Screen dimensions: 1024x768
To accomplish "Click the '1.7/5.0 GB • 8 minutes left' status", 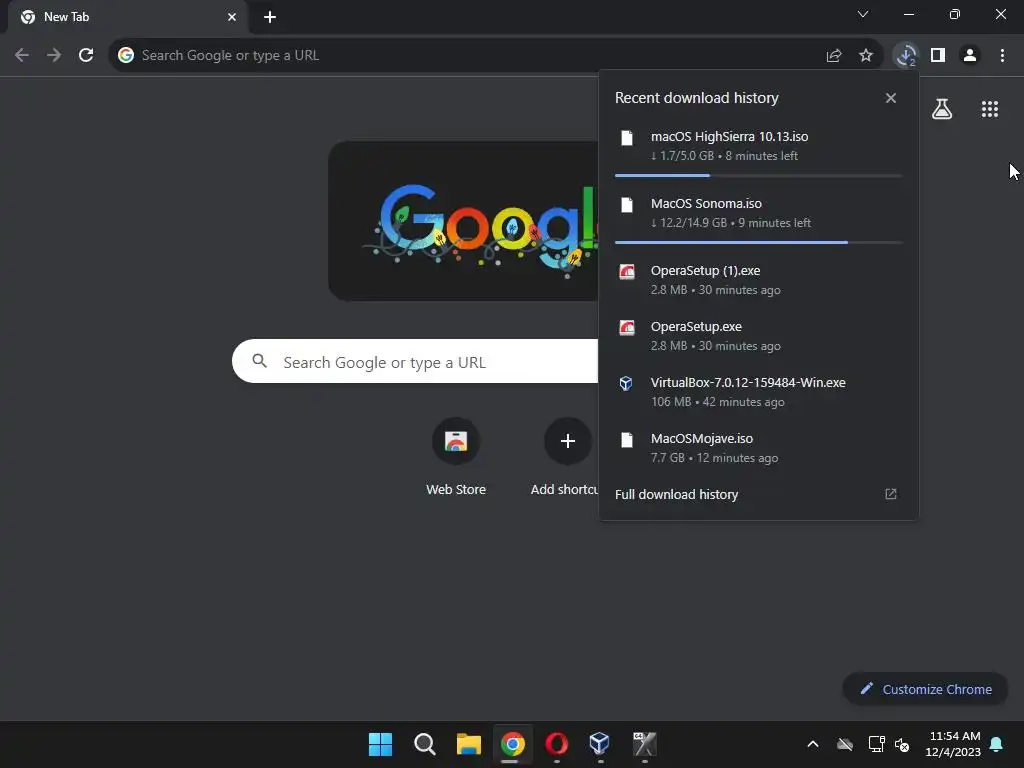I will [724, 156].
